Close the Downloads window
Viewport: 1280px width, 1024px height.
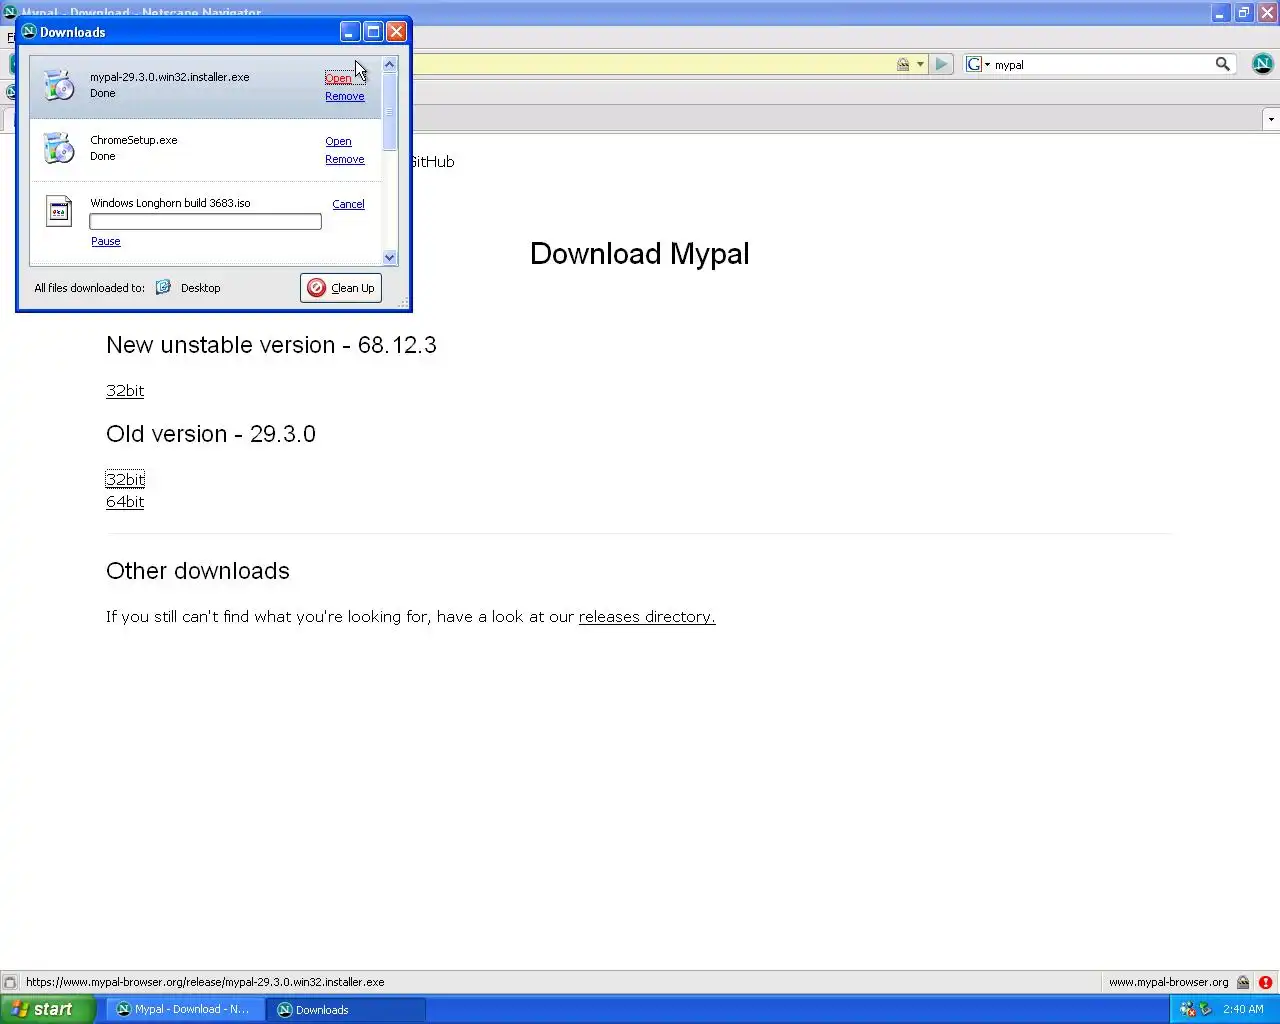click(396, 32)
